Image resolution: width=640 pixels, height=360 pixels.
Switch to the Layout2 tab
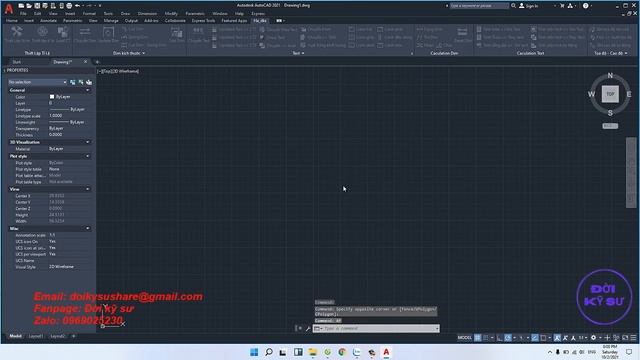coord(58,336)
